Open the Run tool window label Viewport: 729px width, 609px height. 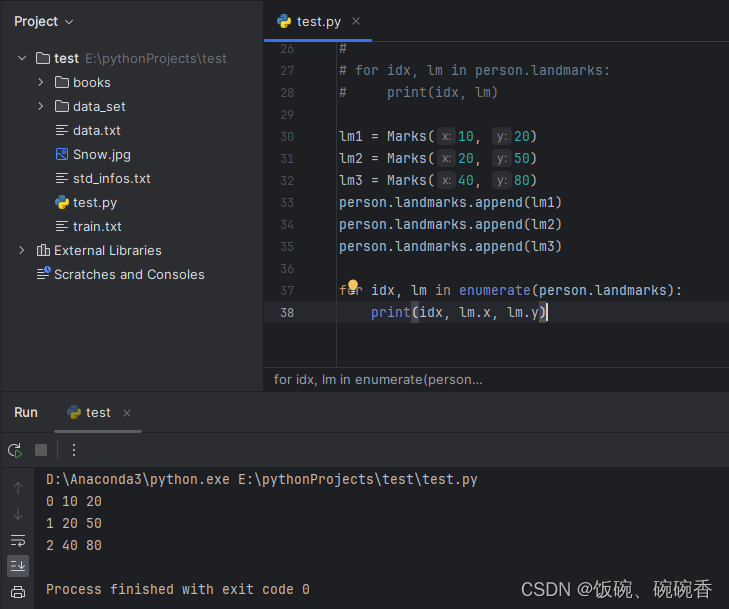click(26, 412)
